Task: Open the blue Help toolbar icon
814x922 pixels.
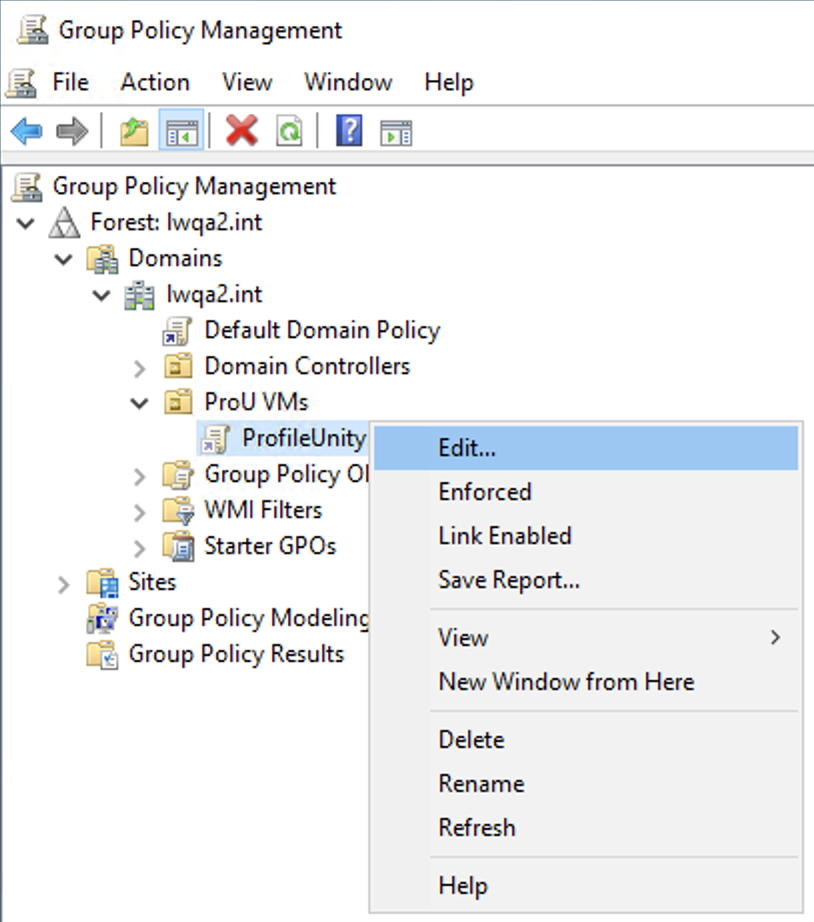Action: point(349,131)
